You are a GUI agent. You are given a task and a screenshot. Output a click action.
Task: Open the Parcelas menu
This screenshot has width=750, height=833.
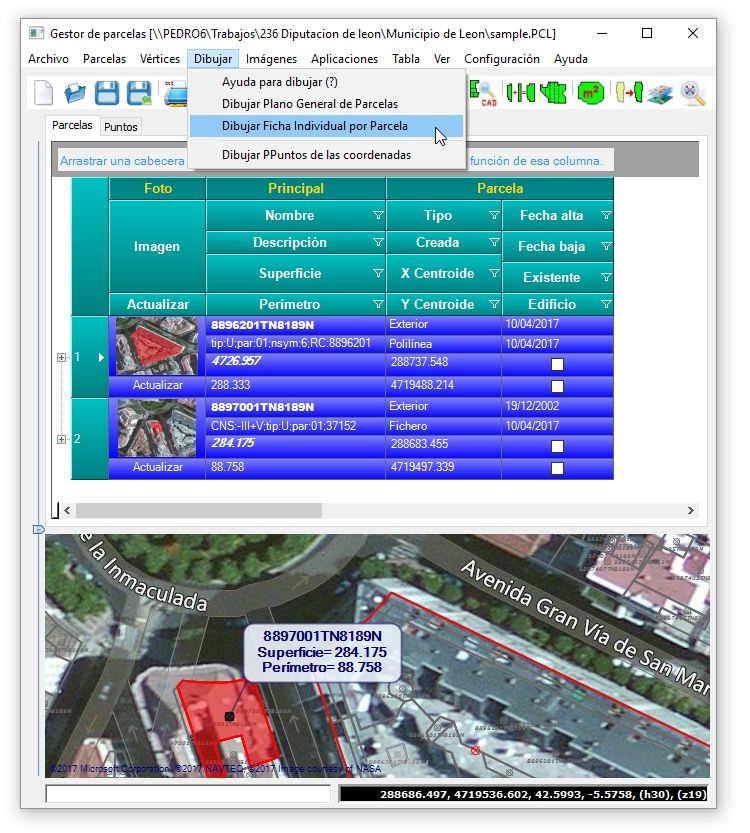[104, 59]
